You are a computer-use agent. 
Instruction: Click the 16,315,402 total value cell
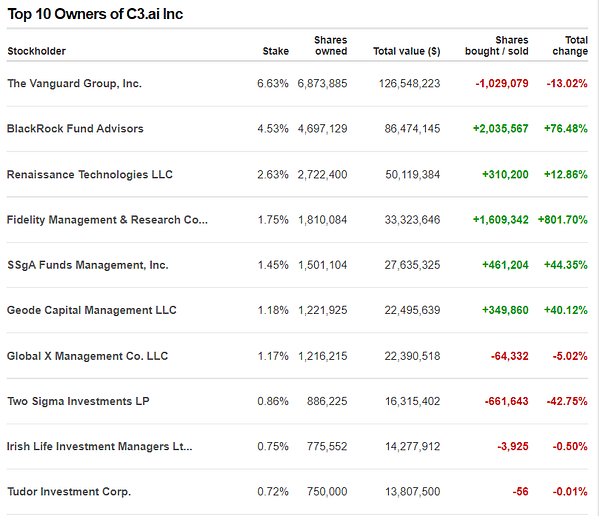point(413,401)
